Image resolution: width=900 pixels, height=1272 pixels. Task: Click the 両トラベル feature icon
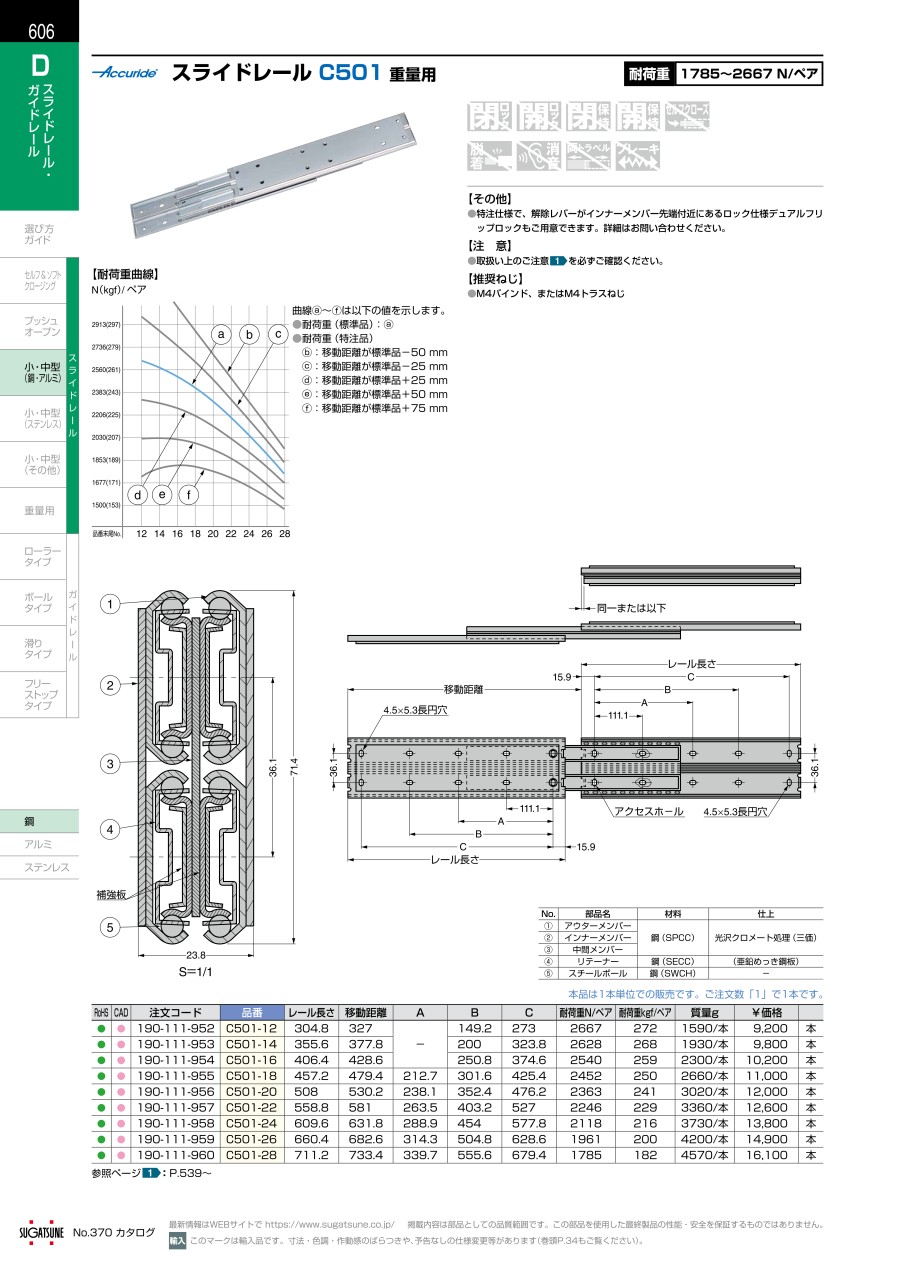pyautogui.click(x=588, y=155)
